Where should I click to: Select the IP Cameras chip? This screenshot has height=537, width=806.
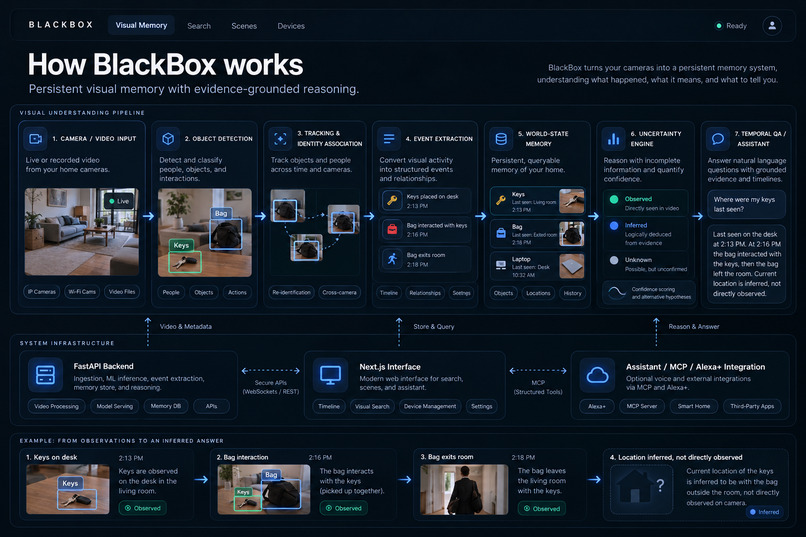42,292
